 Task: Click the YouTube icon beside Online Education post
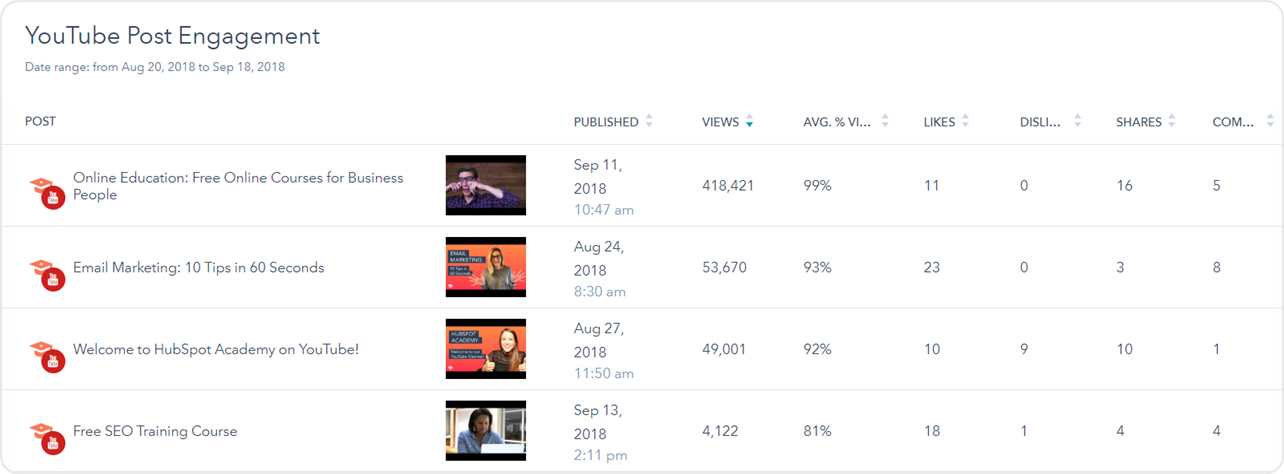[x=48, y=191]
